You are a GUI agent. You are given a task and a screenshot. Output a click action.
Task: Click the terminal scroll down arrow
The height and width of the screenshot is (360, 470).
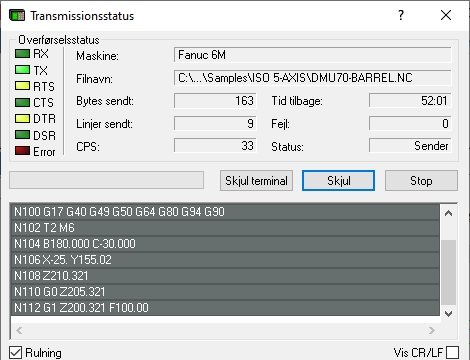[x=449, y=314]
